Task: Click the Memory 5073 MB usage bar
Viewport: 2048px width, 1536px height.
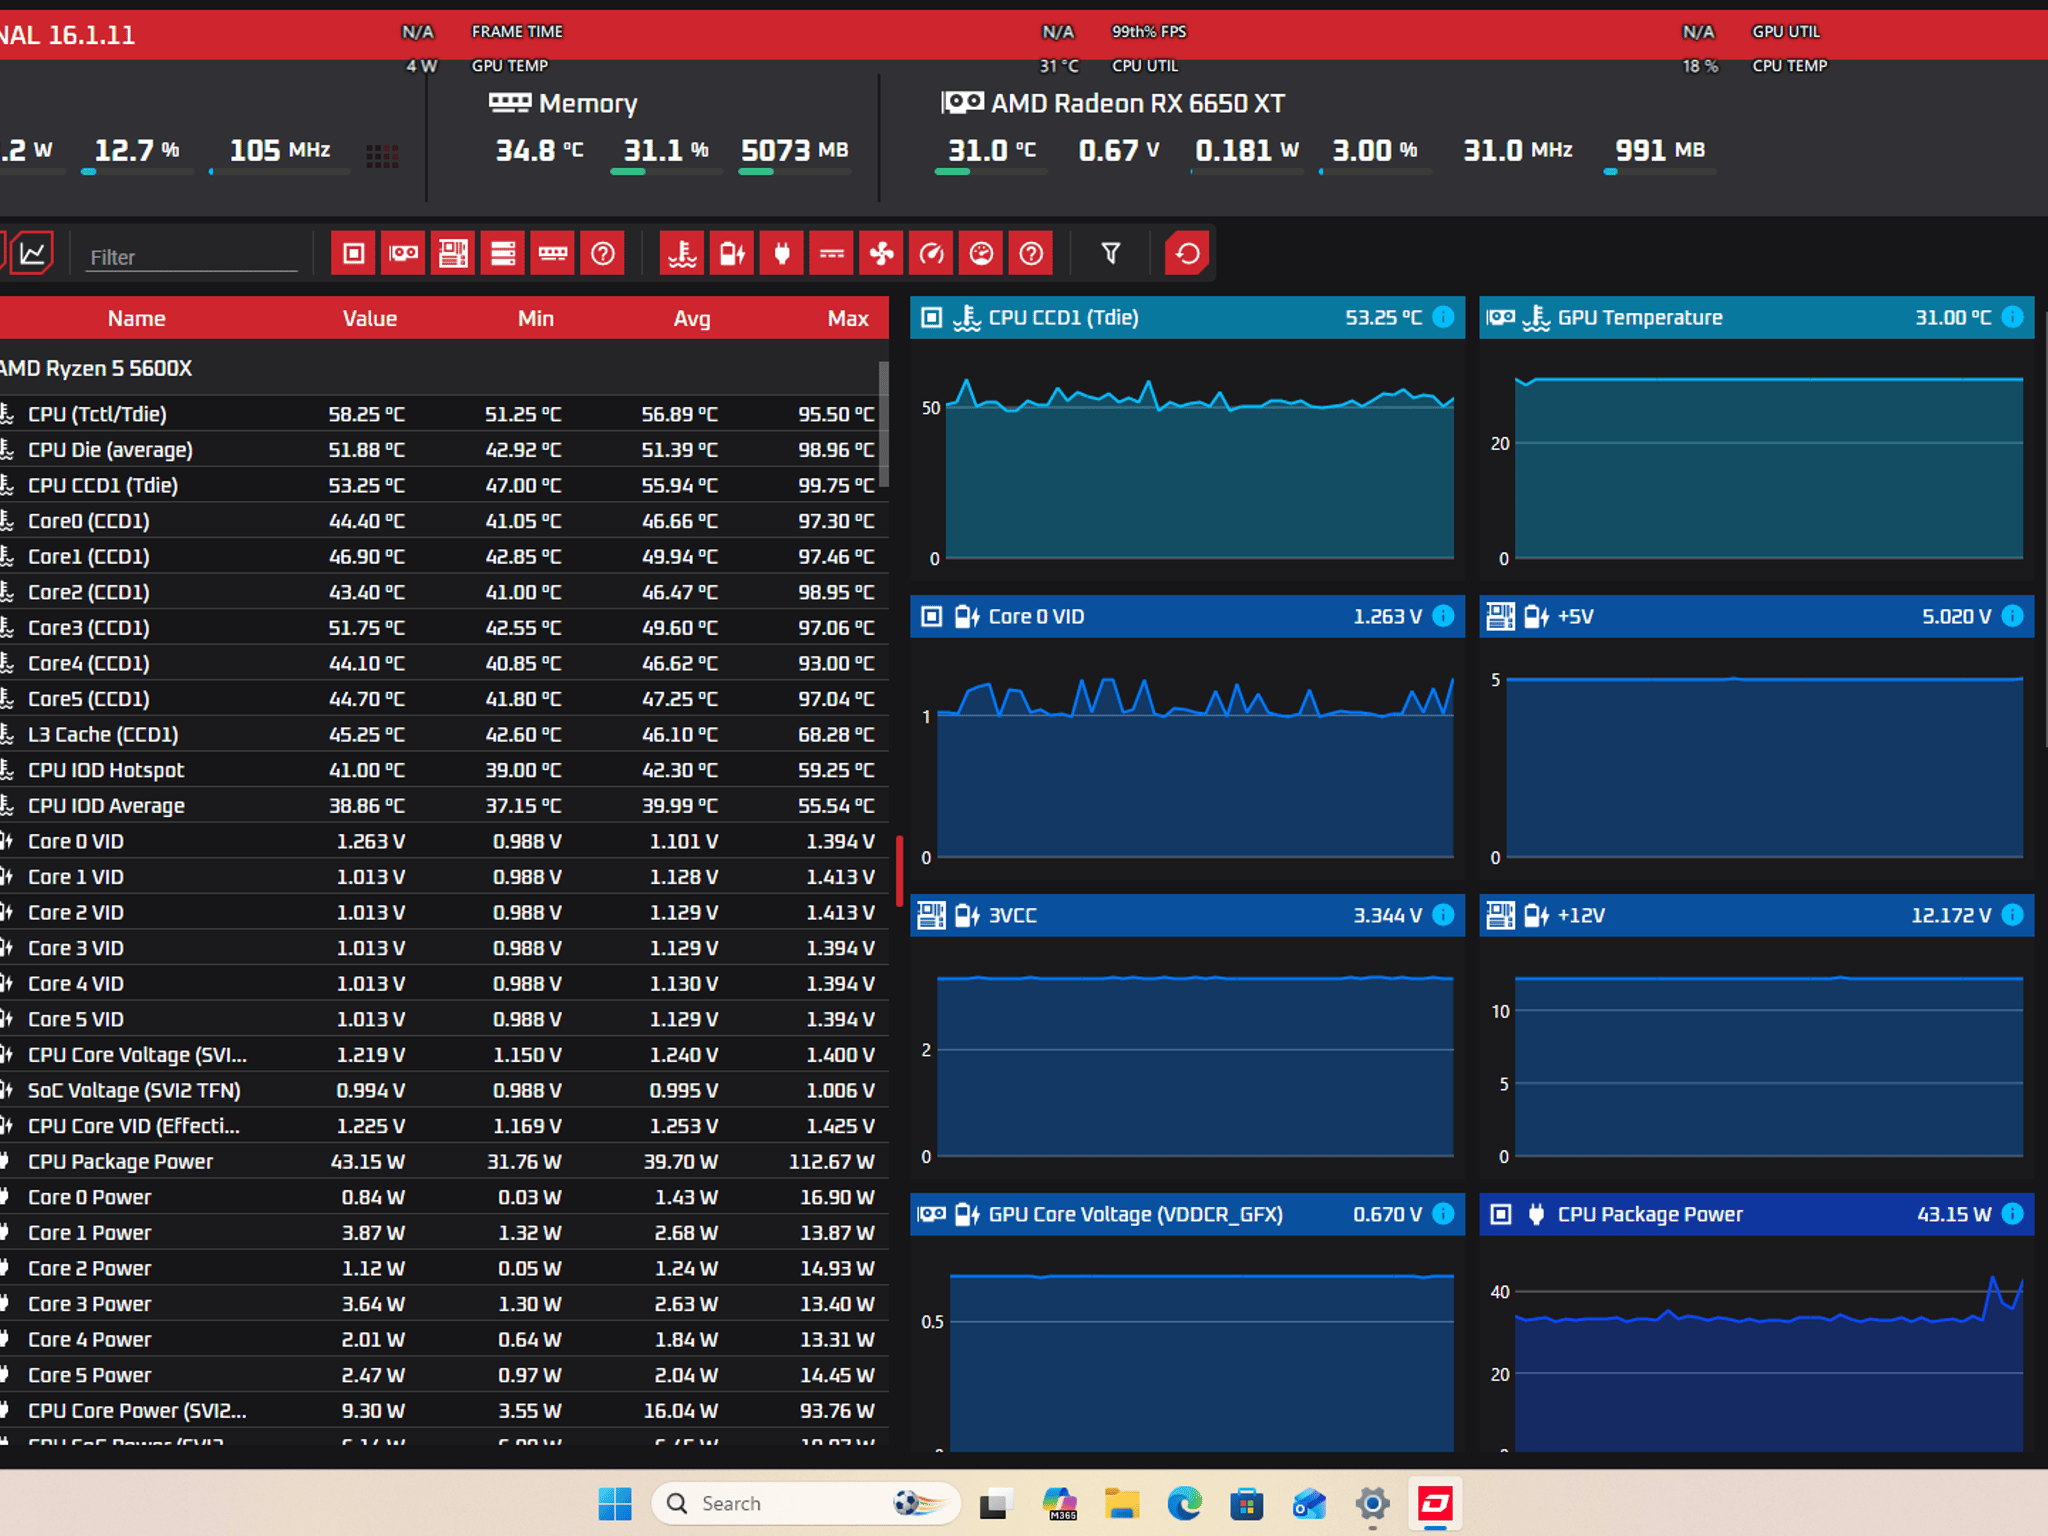Action: point(794,172)
